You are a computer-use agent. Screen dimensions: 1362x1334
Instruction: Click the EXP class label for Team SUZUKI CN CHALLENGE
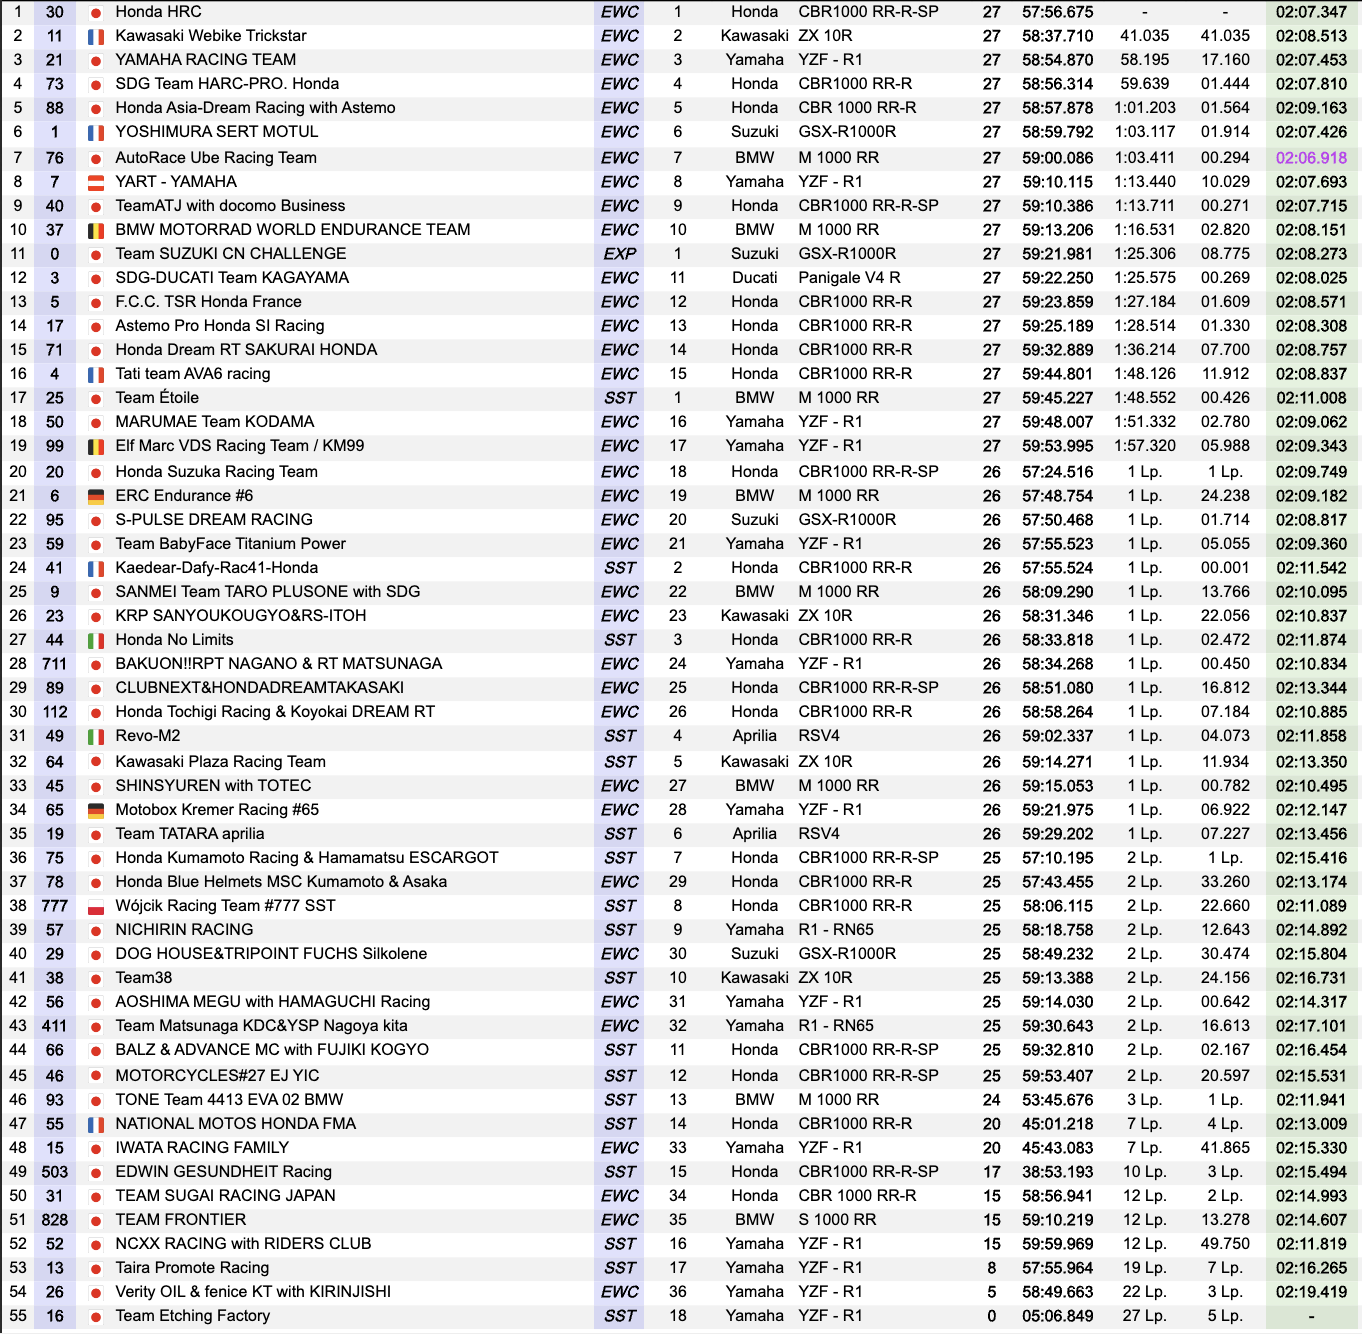pos(619,254)
